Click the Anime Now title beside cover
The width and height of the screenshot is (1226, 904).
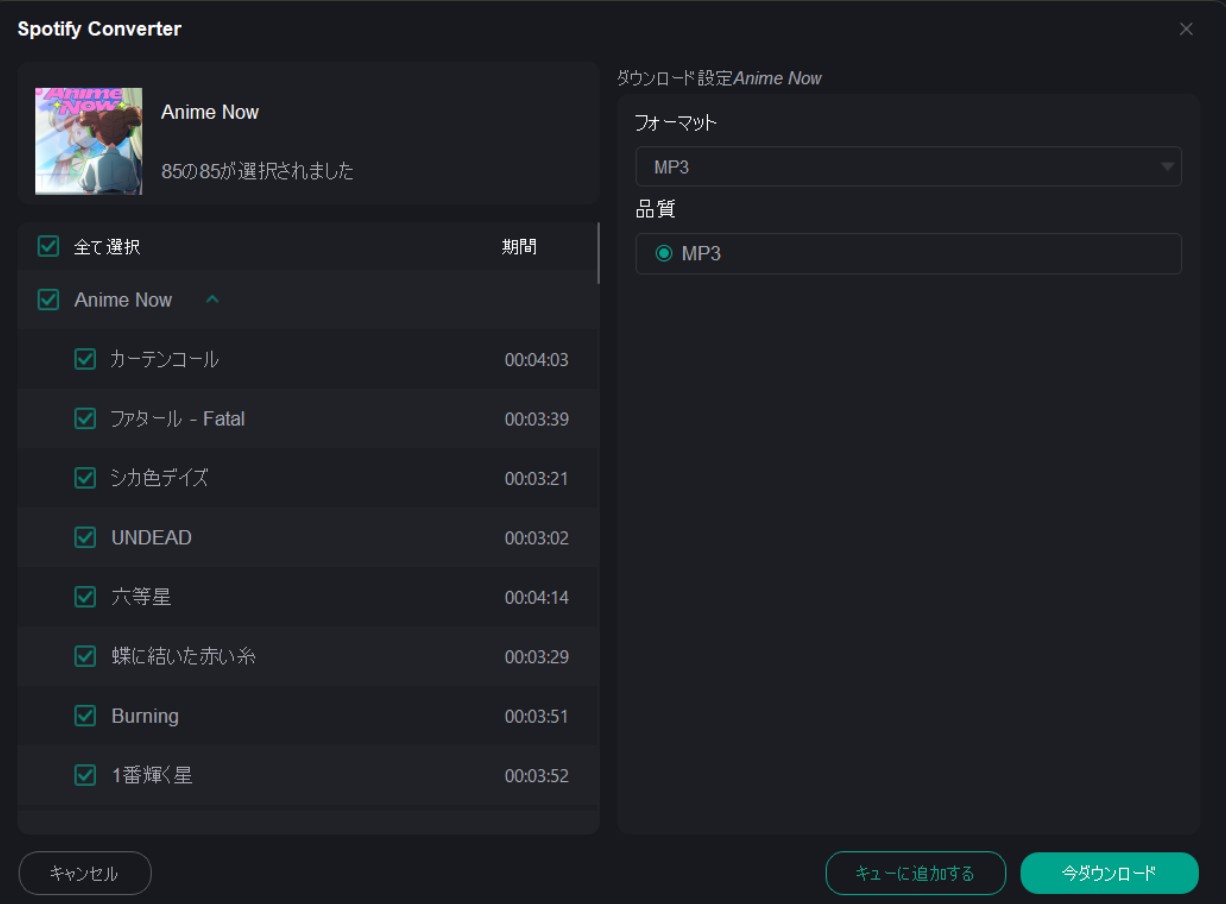click(x=210, y=112)
